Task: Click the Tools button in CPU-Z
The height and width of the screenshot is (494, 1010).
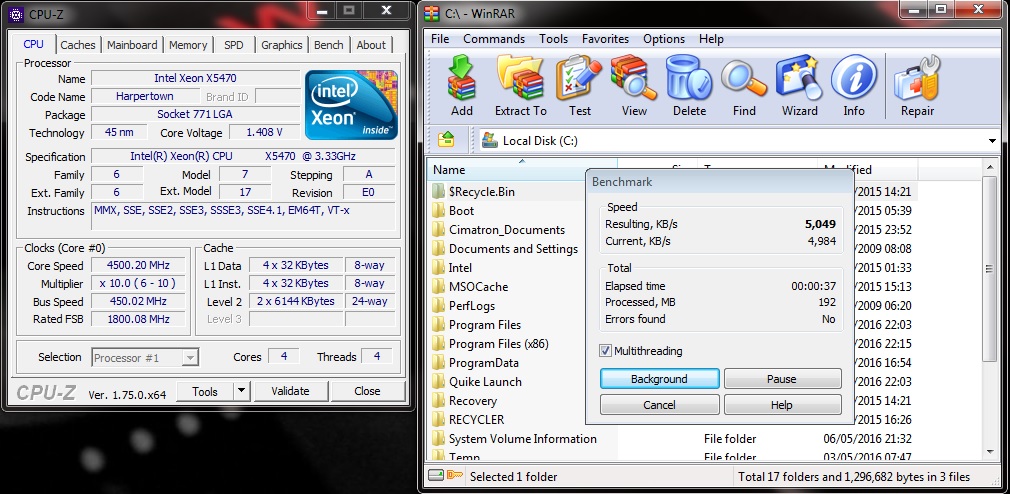Action: click(x=204, y=391)
